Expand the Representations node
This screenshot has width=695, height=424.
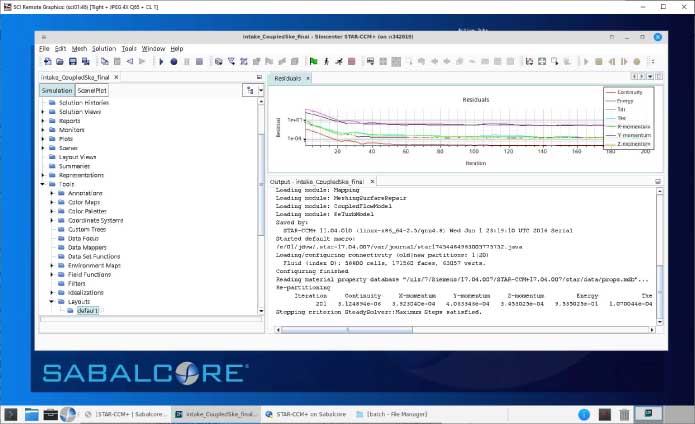[x=43, y=175]
